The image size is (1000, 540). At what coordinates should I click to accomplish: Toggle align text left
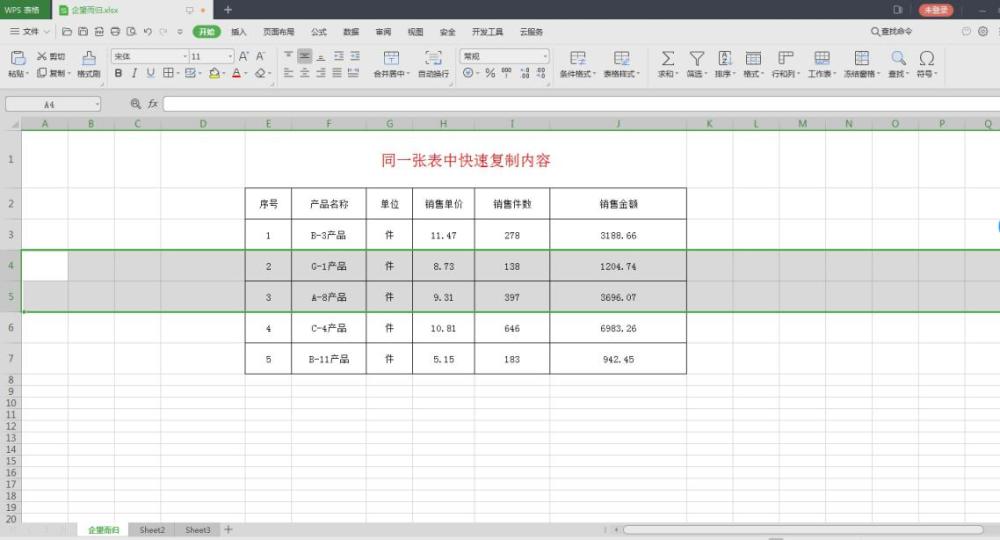click(x=288, y=73)
